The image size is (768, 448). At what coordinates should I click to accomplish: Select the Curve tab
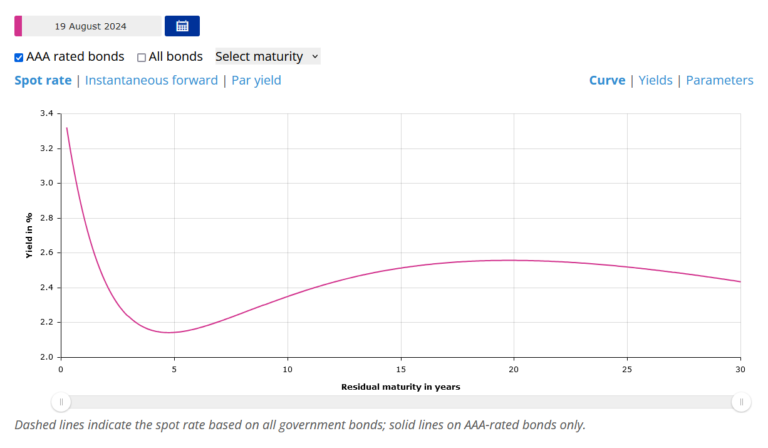(x=607, y=80)
